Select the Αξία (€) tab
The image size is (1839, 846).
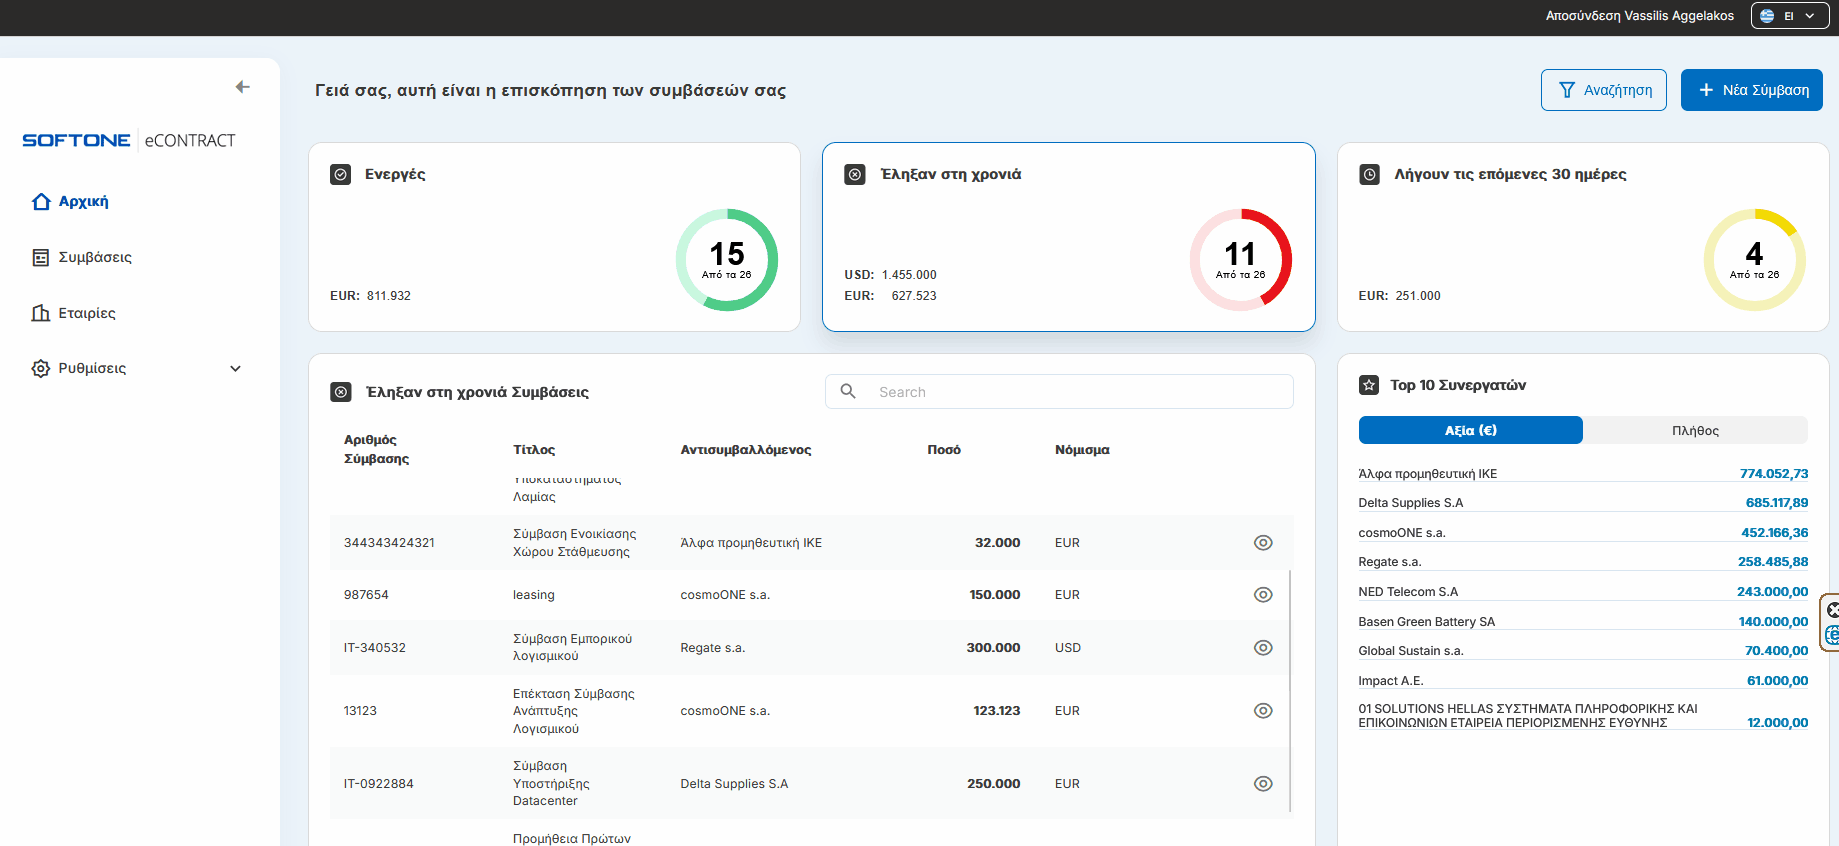[1470, 431]
